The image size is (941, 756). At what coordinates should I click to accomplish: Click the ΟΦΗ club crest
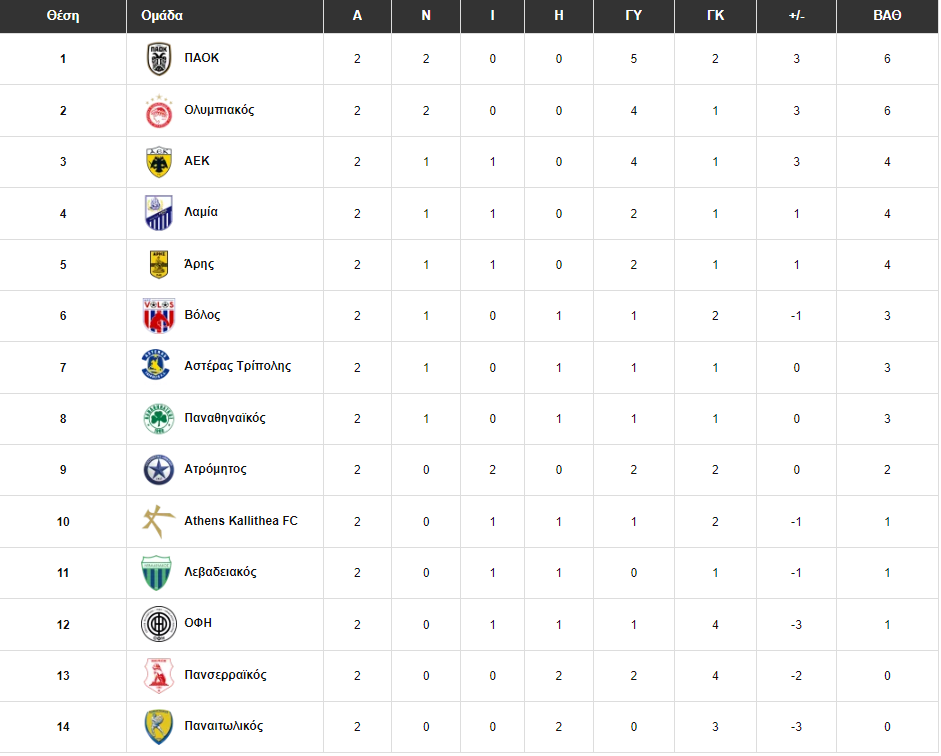(158, 624)
